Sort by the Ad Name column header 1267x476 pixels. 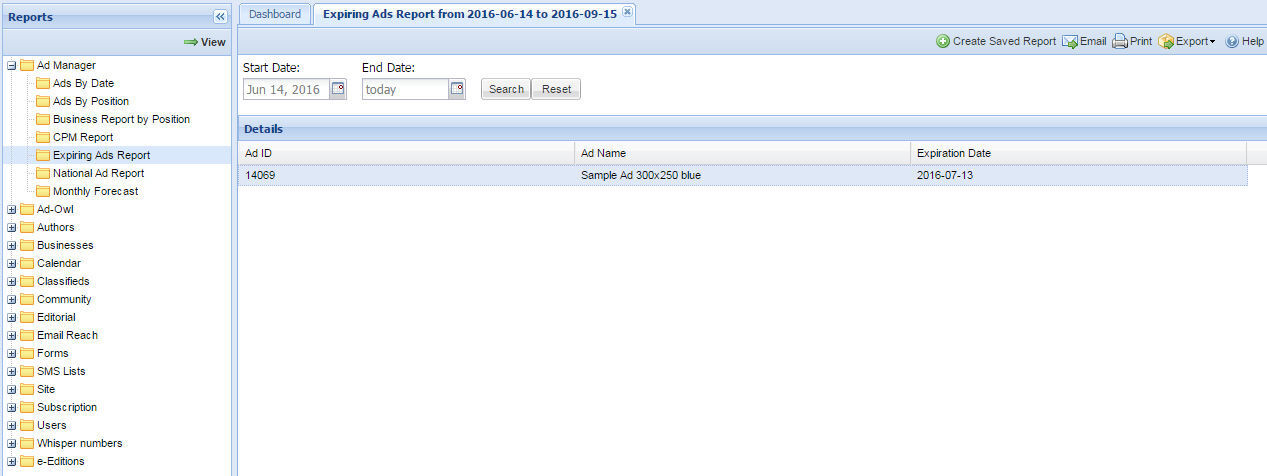742,153
